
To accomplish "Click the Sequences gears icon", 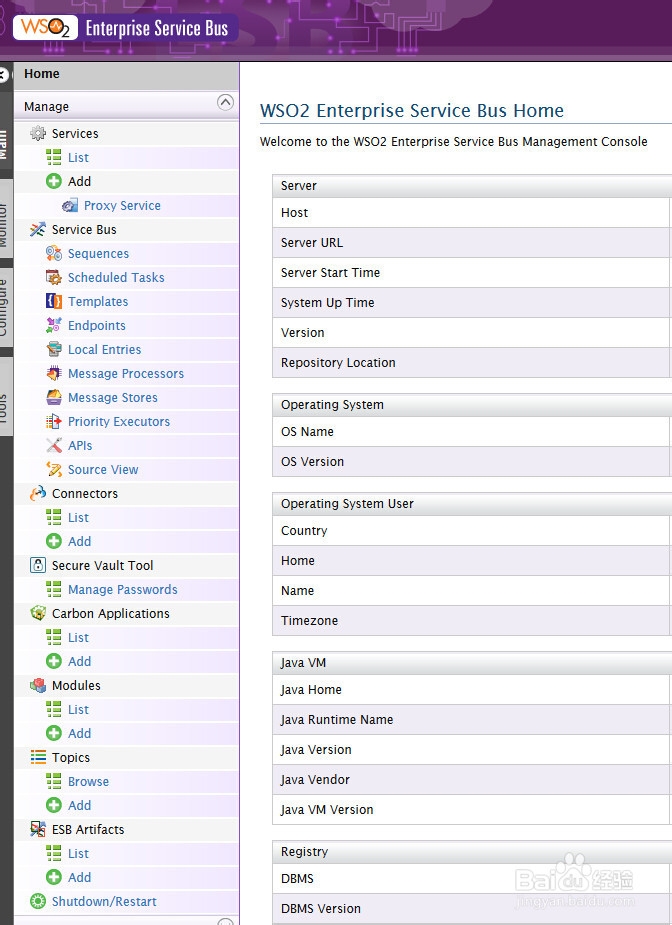I will click(54, 254).
